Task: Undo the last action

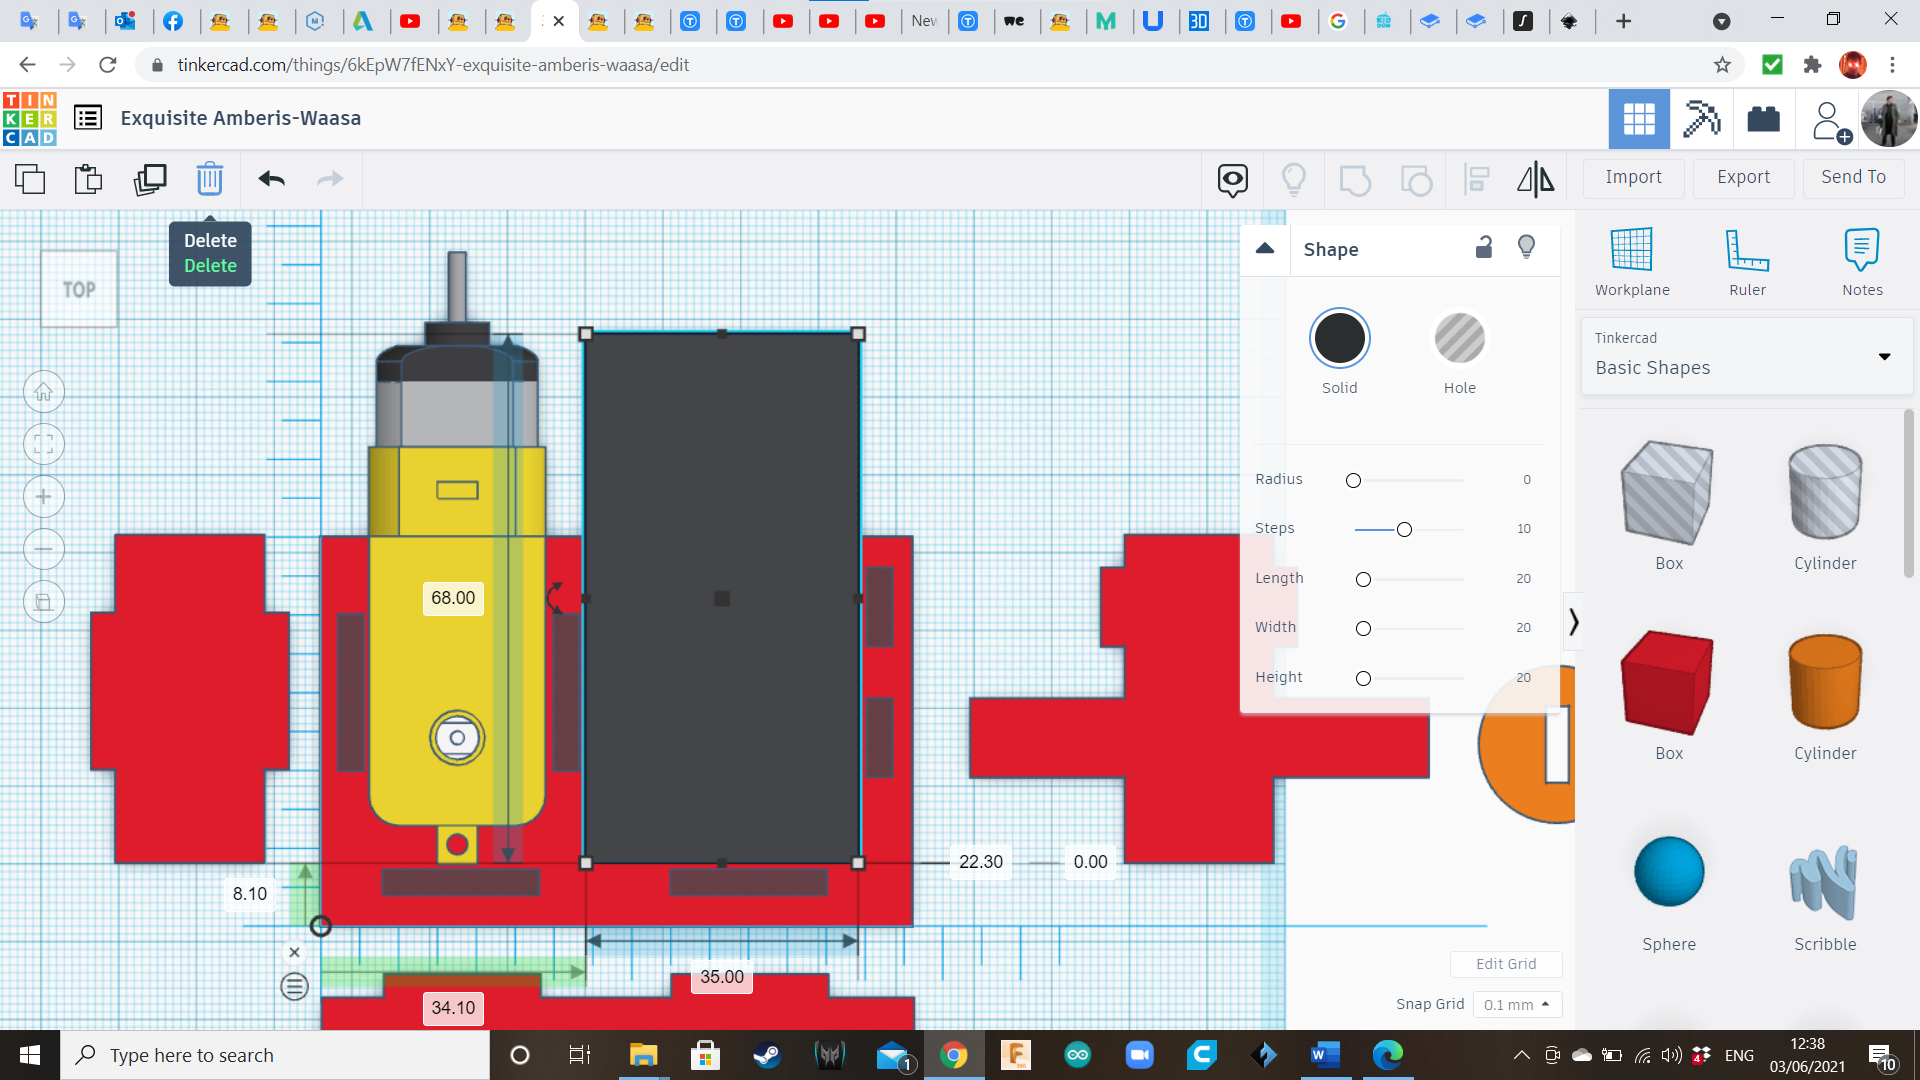Action: tap(271, 179)
